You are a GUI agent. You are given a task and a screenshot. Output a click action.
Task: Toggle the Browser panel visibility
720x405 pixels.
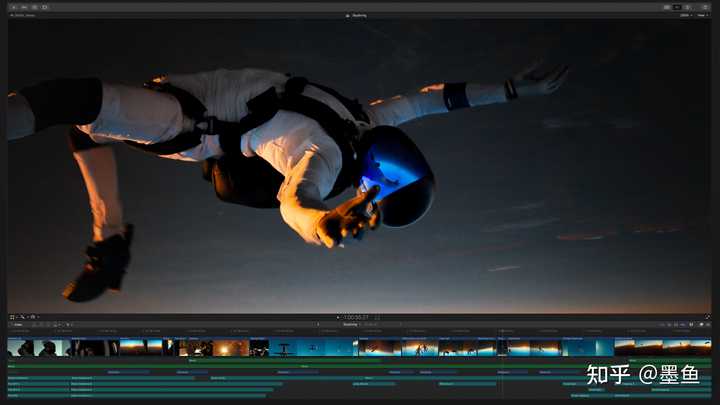click(x=667, y=7)
